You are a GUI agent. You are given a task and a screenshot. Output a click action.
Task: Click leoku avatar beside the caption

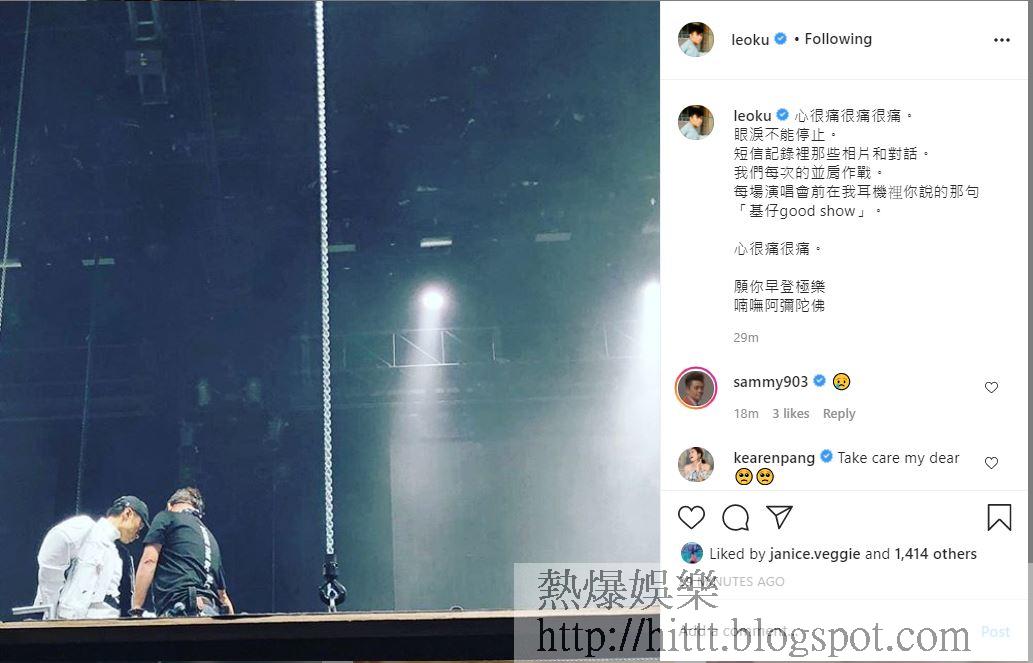tap(696, 122)
